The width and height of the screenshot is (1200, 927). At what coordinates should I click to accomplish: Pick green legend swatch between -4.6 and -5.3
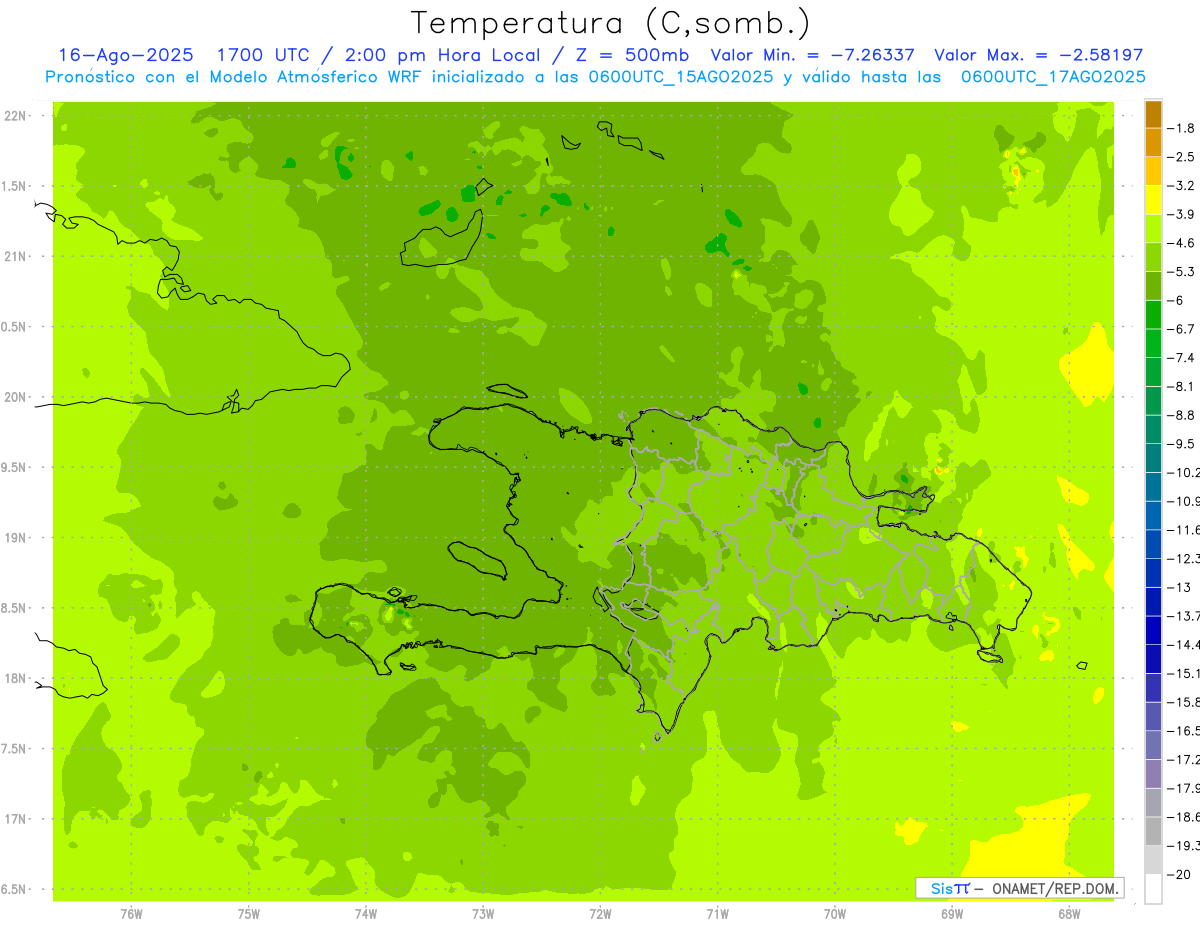[x=1153, y=257]
